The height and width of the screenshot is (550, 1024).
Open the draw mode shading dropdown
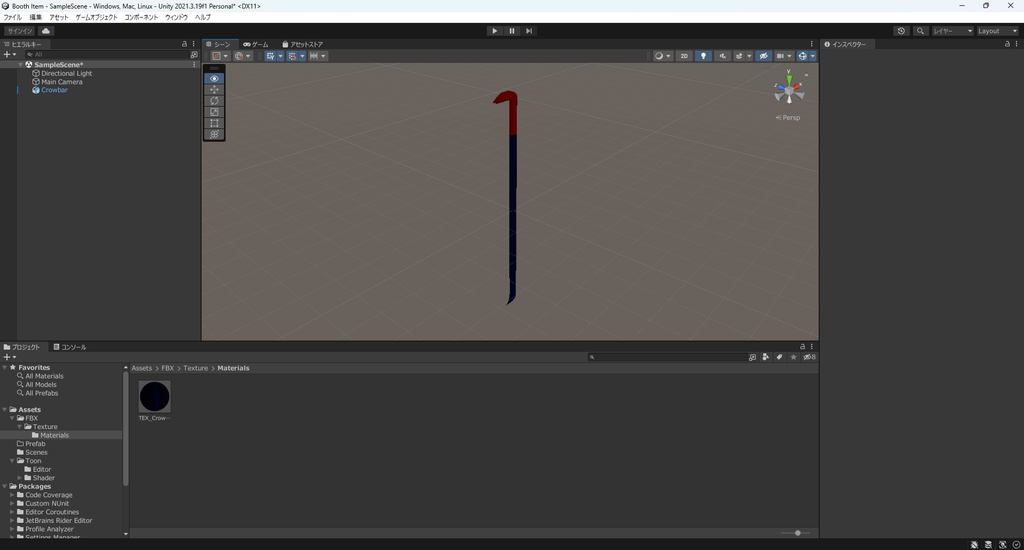(x=662, y=56)
